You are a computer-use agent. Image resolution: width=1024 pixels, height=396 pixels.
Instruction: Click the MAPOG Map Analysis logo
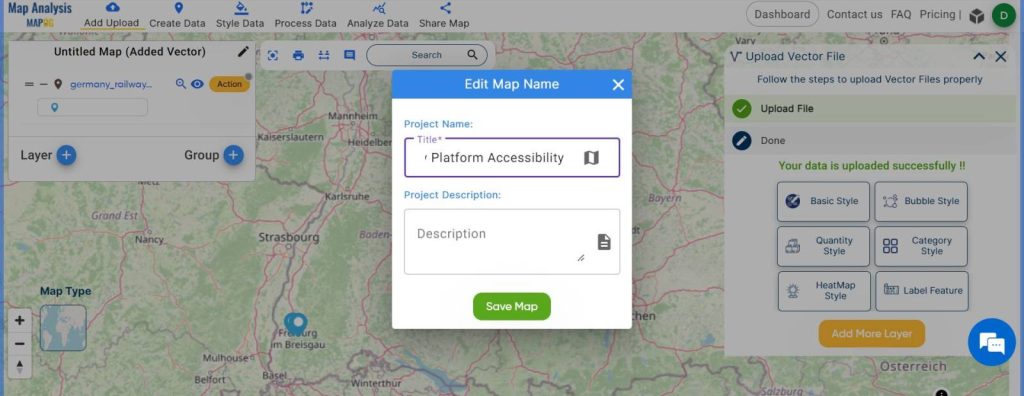pyautogui.click(x=40, y=14)
